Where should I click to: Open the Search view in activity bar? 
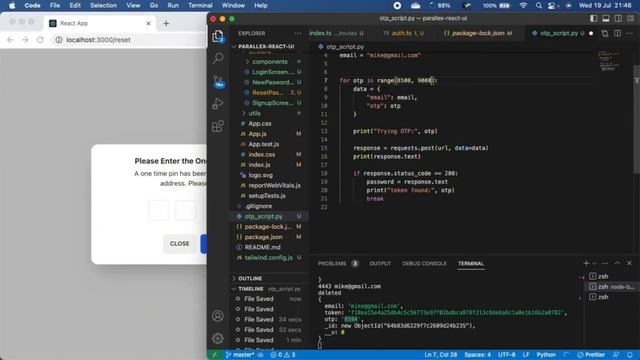click(x=218, y=58)
